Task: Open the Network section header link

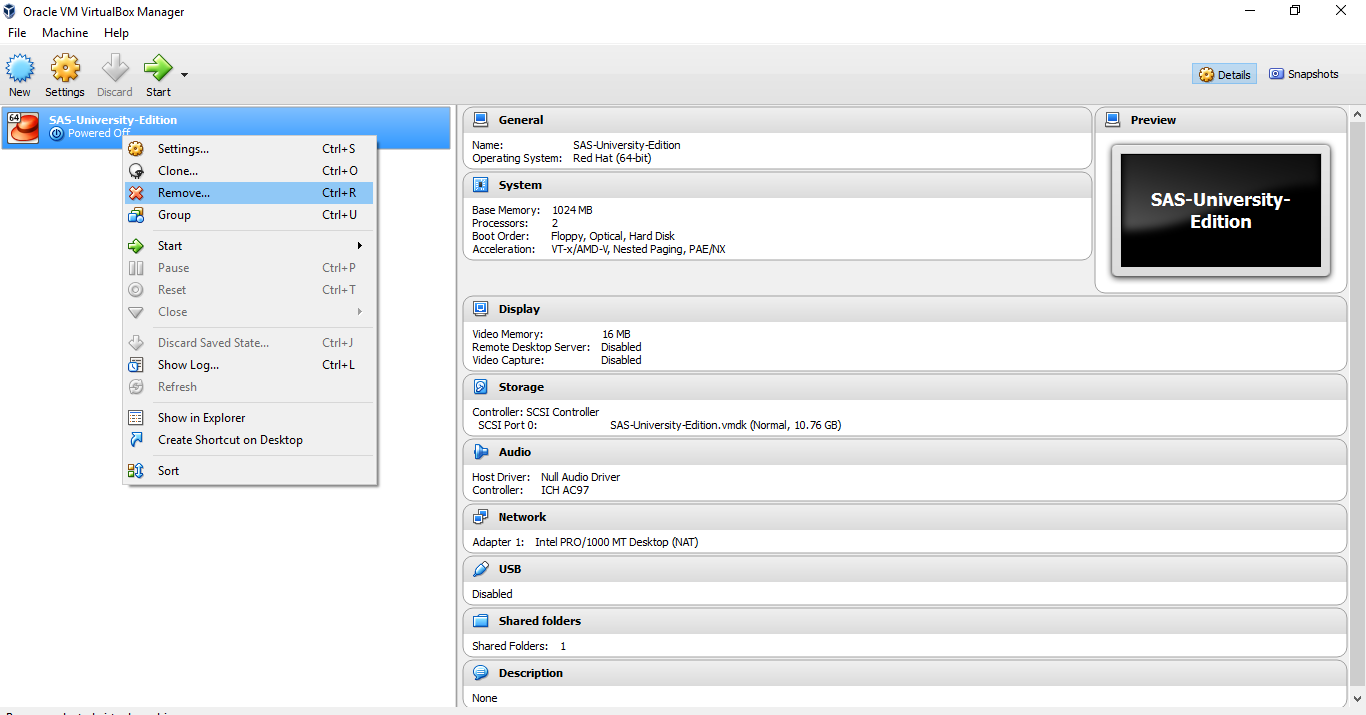Action: coord(523,517)
